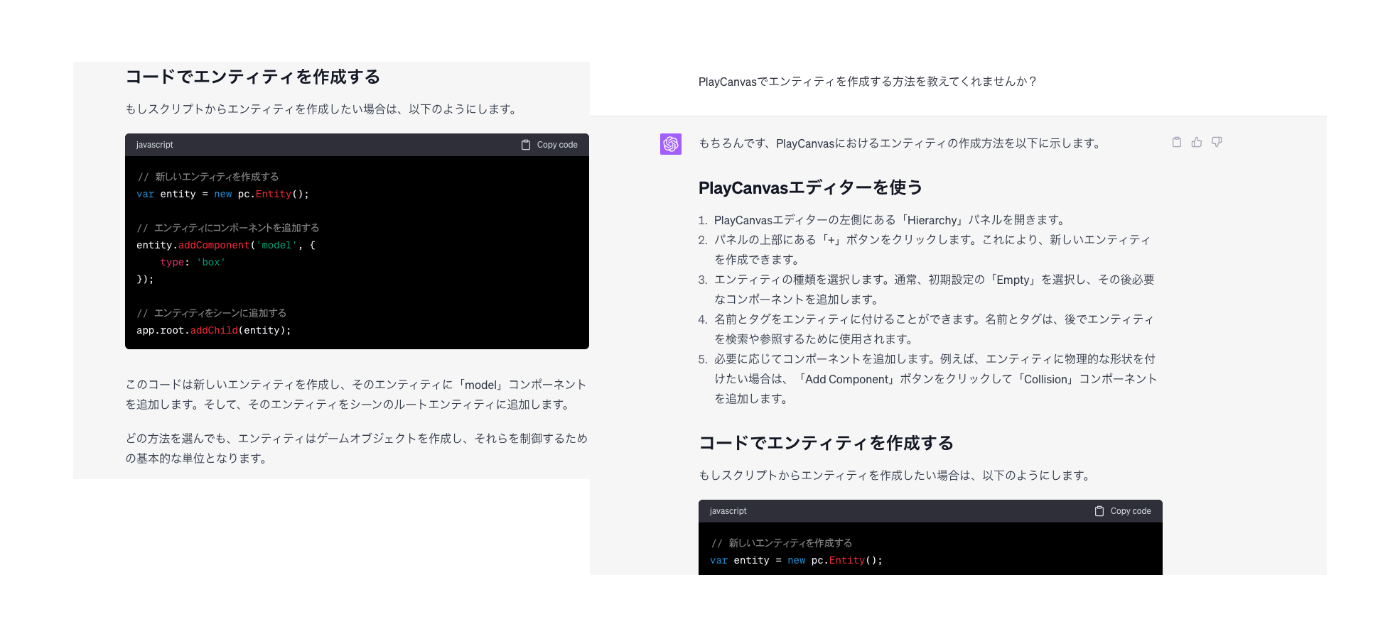Click 'もしスクリプトから' sentence in the left screenshot
This screenshot has height=636, width=1400.
pyautogui.click(x=321, y=109)
